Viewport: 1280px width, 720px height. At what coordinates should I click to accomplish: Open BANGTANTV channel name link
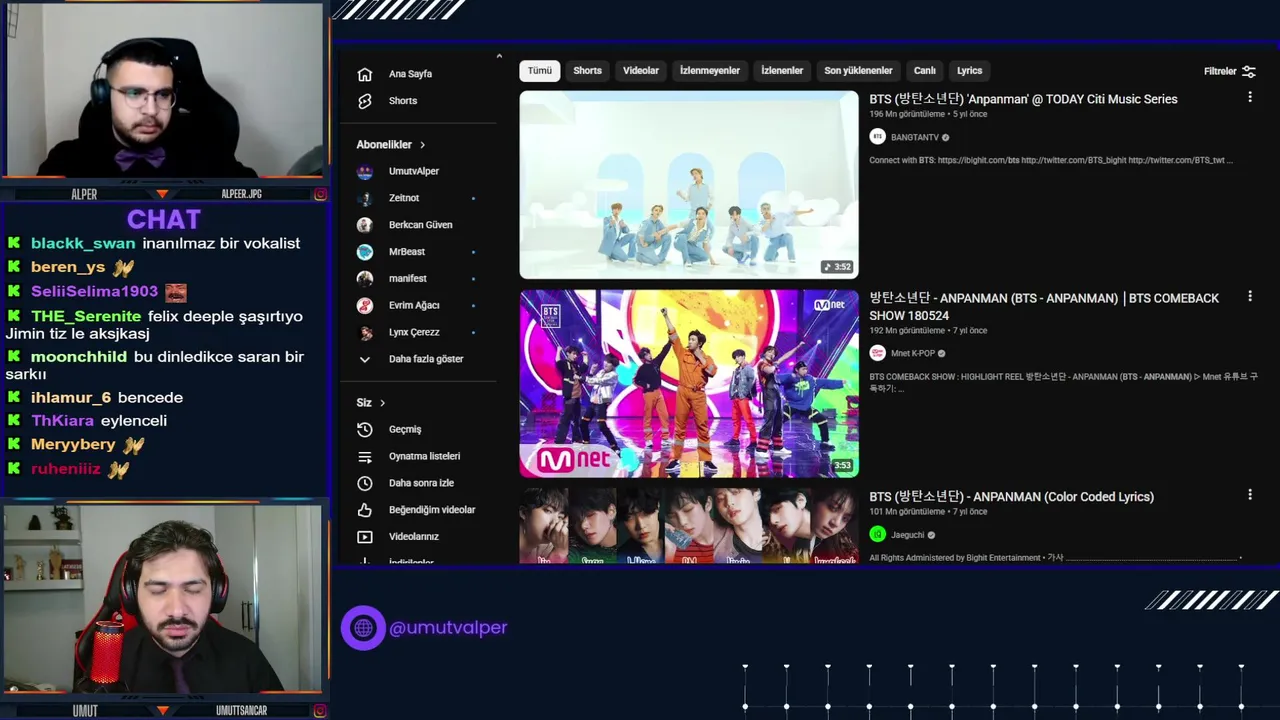[x=914, y=138]
